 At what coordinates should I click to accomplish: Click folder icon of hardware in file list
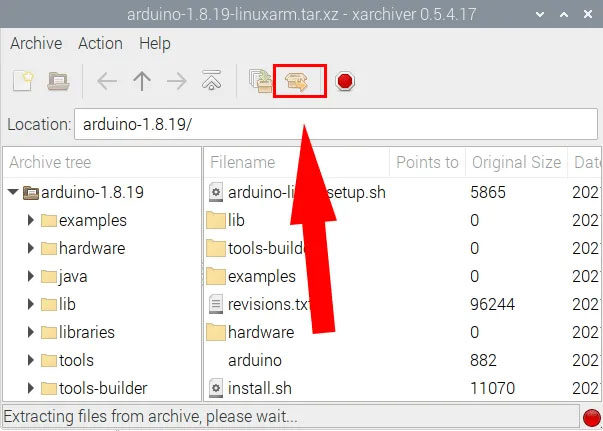point(216,333)
